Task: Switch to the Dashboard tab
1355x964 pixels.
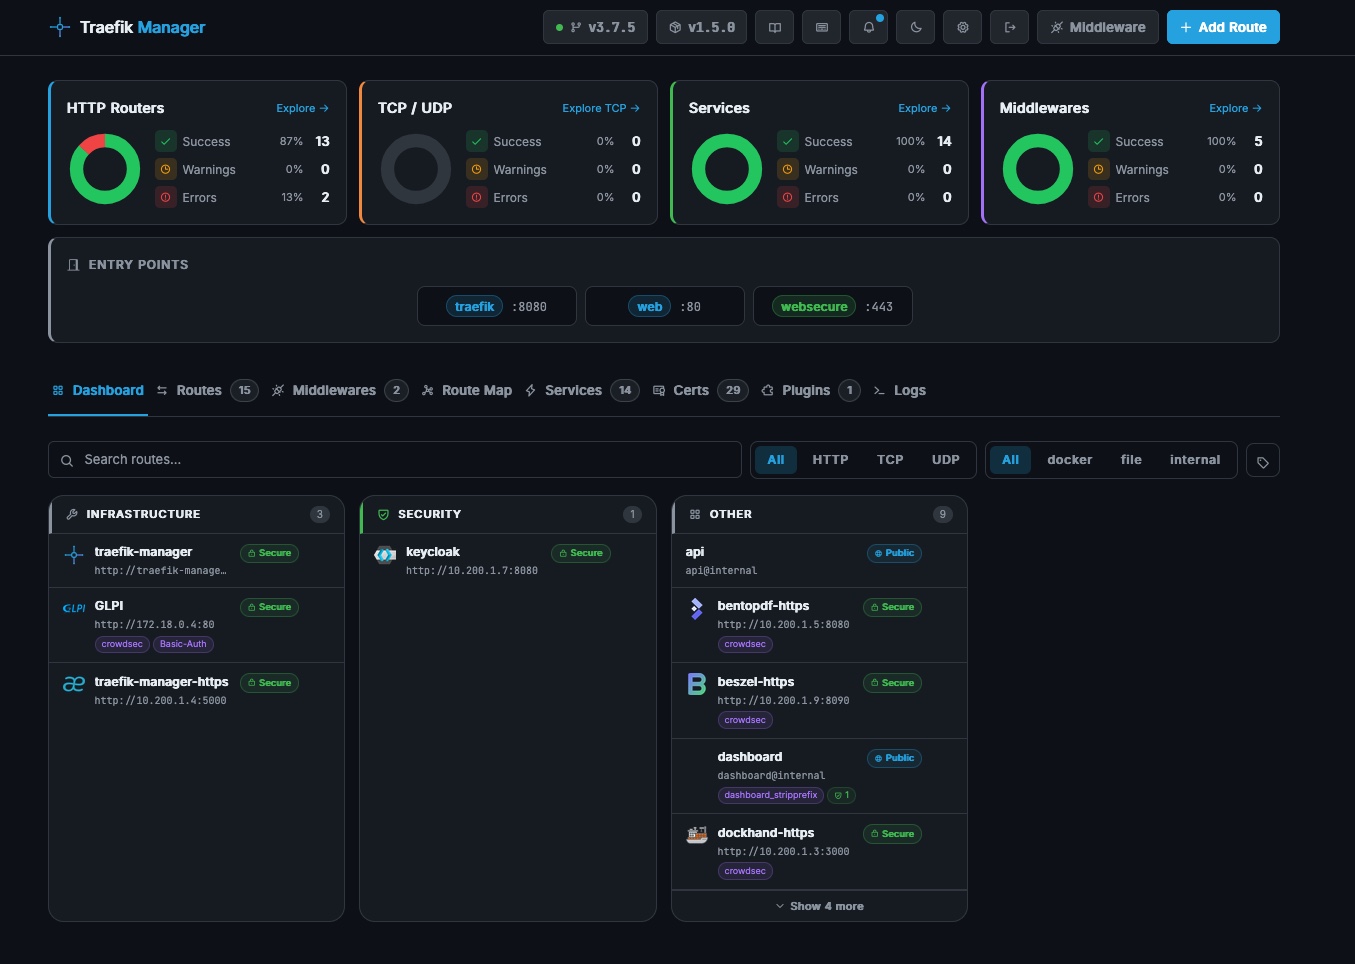Action: [98, 390]
